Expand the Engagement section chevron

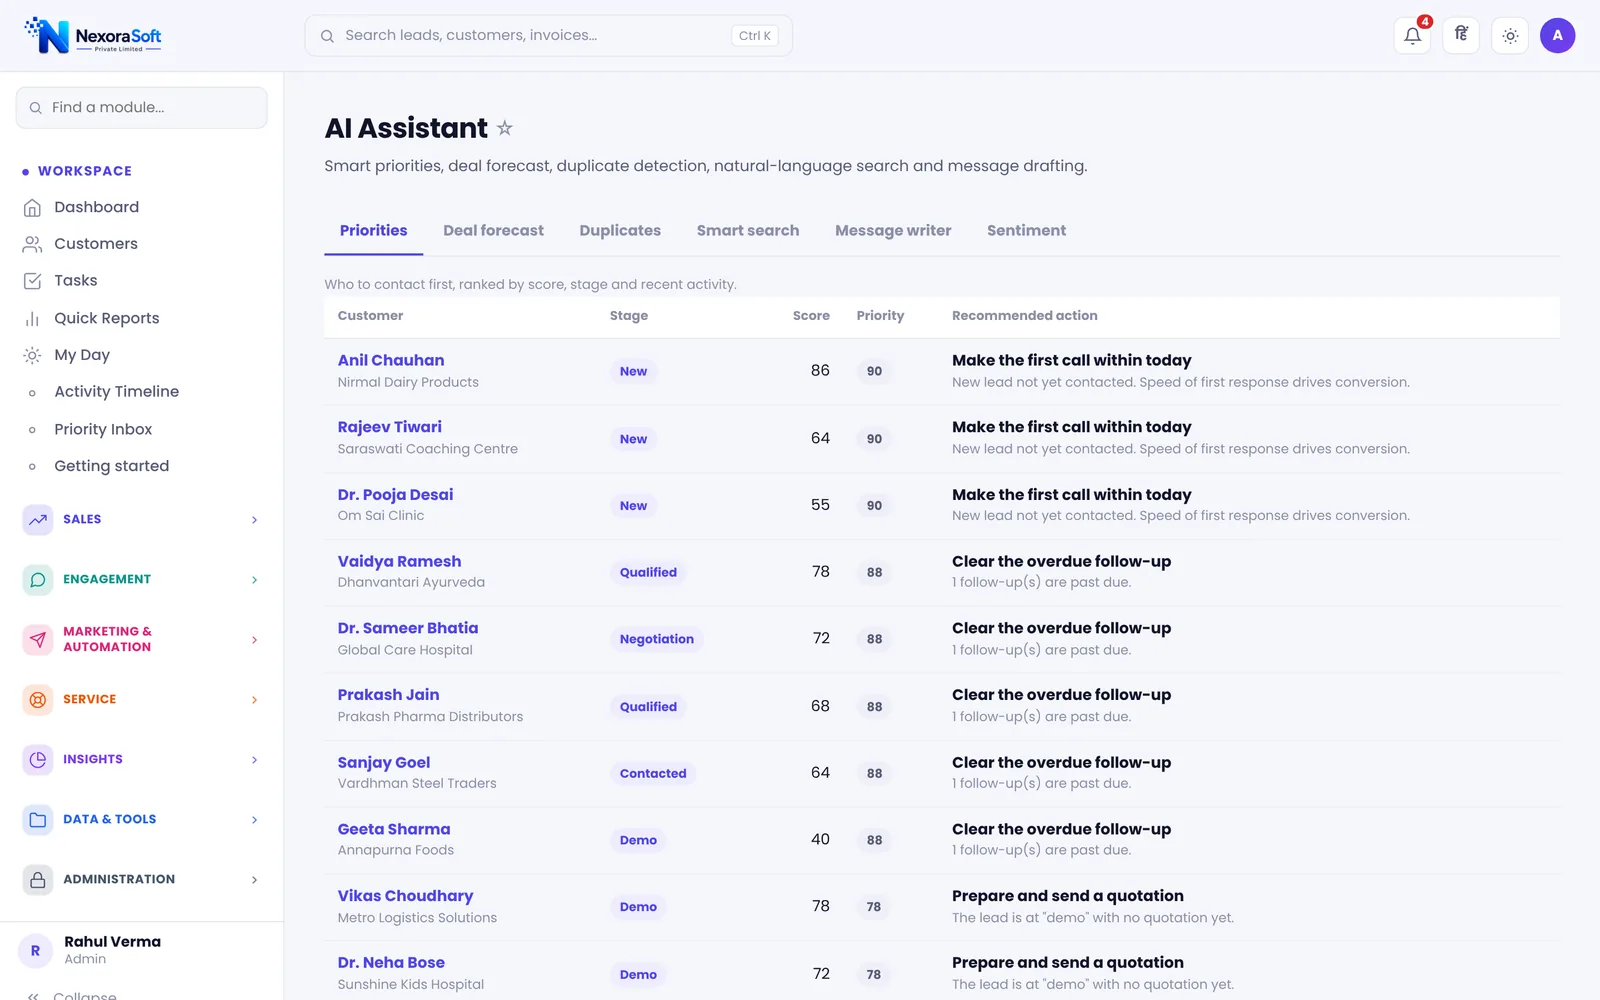pyautogui.click(x=254, y=580)
